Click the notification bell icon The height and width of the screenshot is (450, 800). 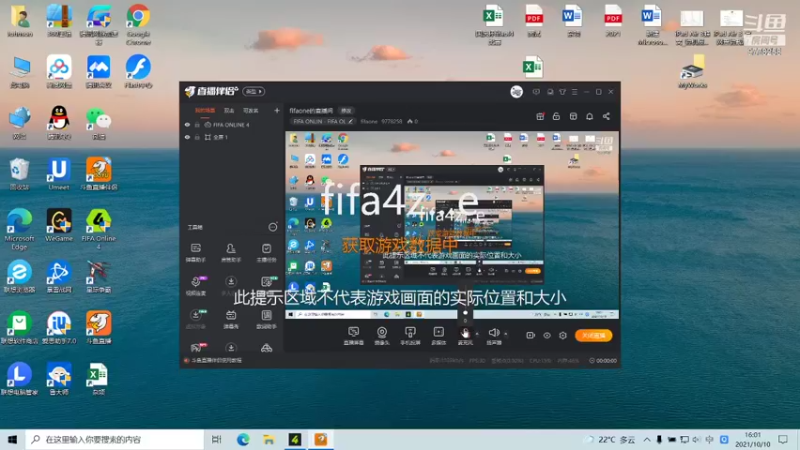[589, 116]
